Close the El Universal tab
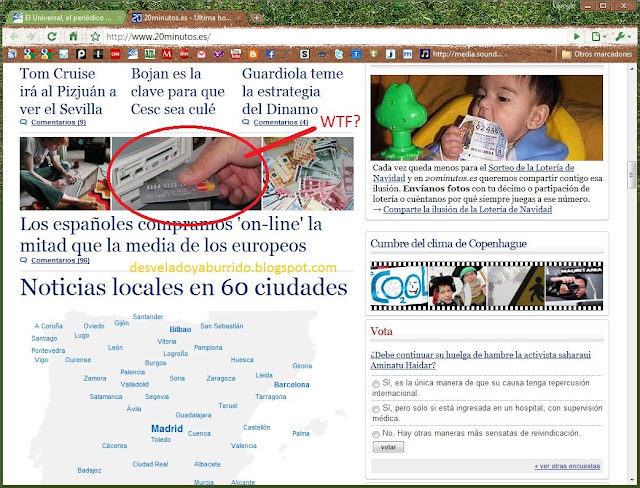Viewport: 640px width, 488px height. pyautogui.click(x=121, y=18)
